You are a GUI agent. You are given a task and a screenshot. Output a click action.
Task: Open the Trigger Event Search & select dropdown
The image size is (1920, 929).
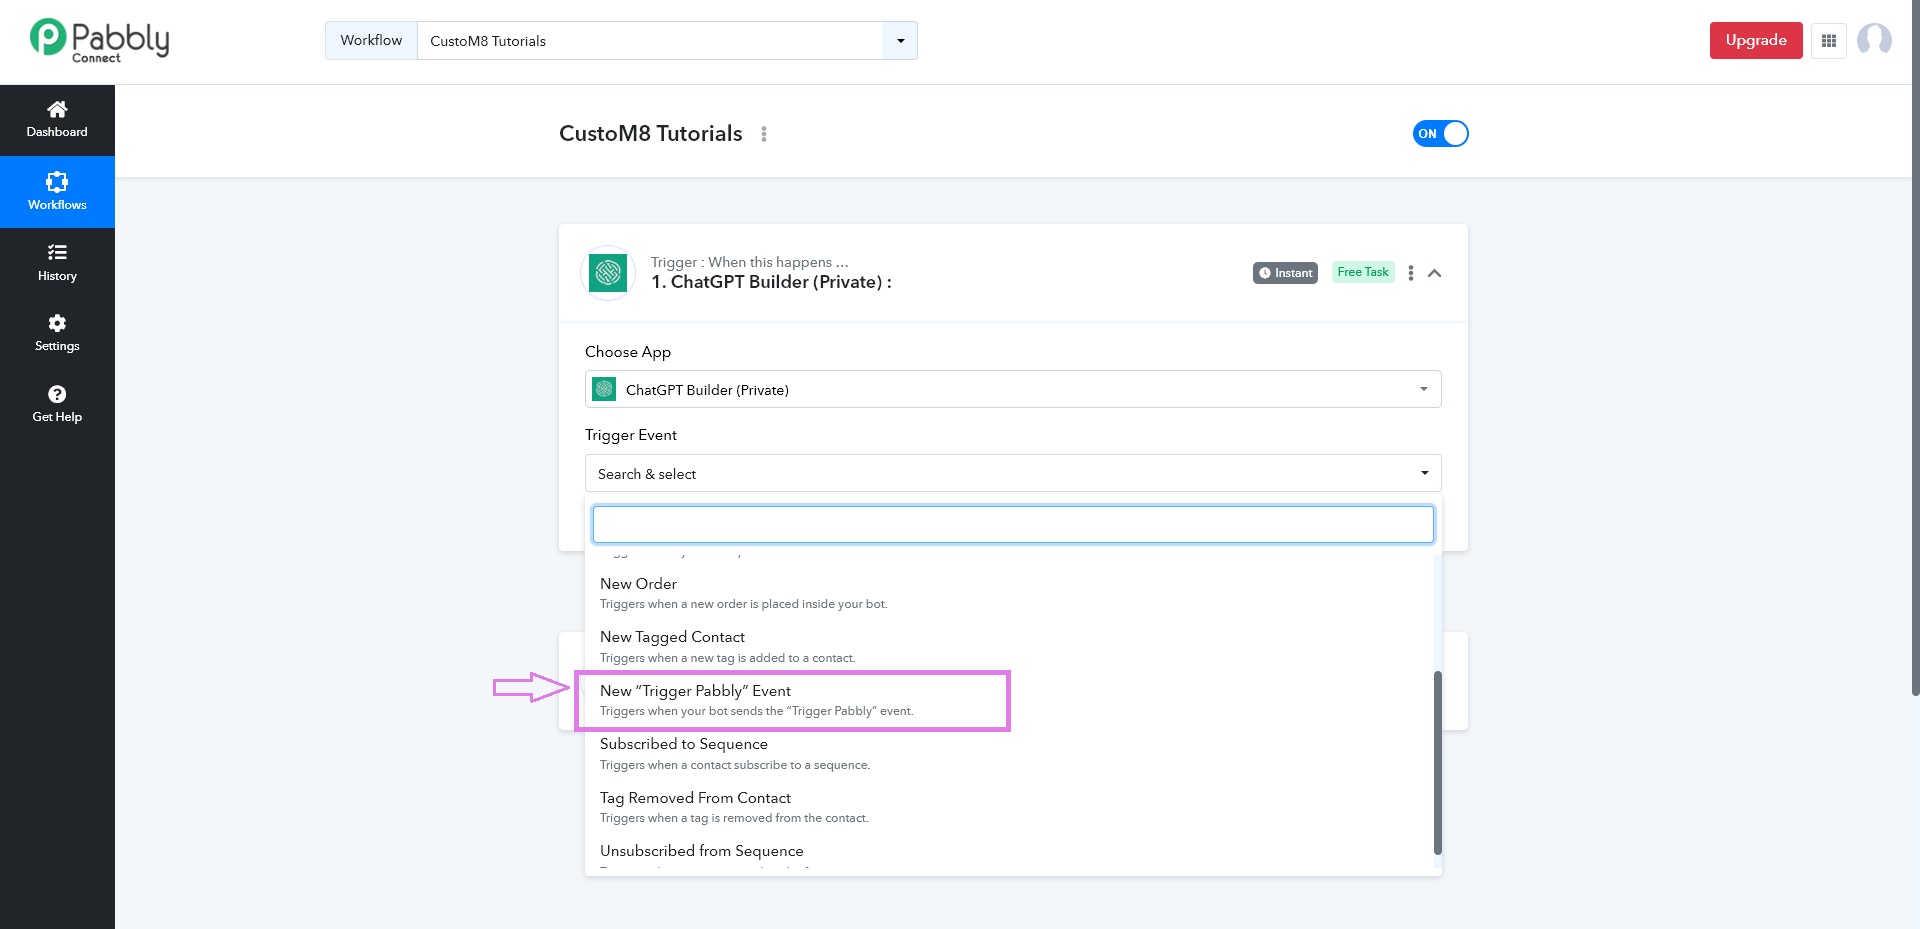click(1013, 473)
